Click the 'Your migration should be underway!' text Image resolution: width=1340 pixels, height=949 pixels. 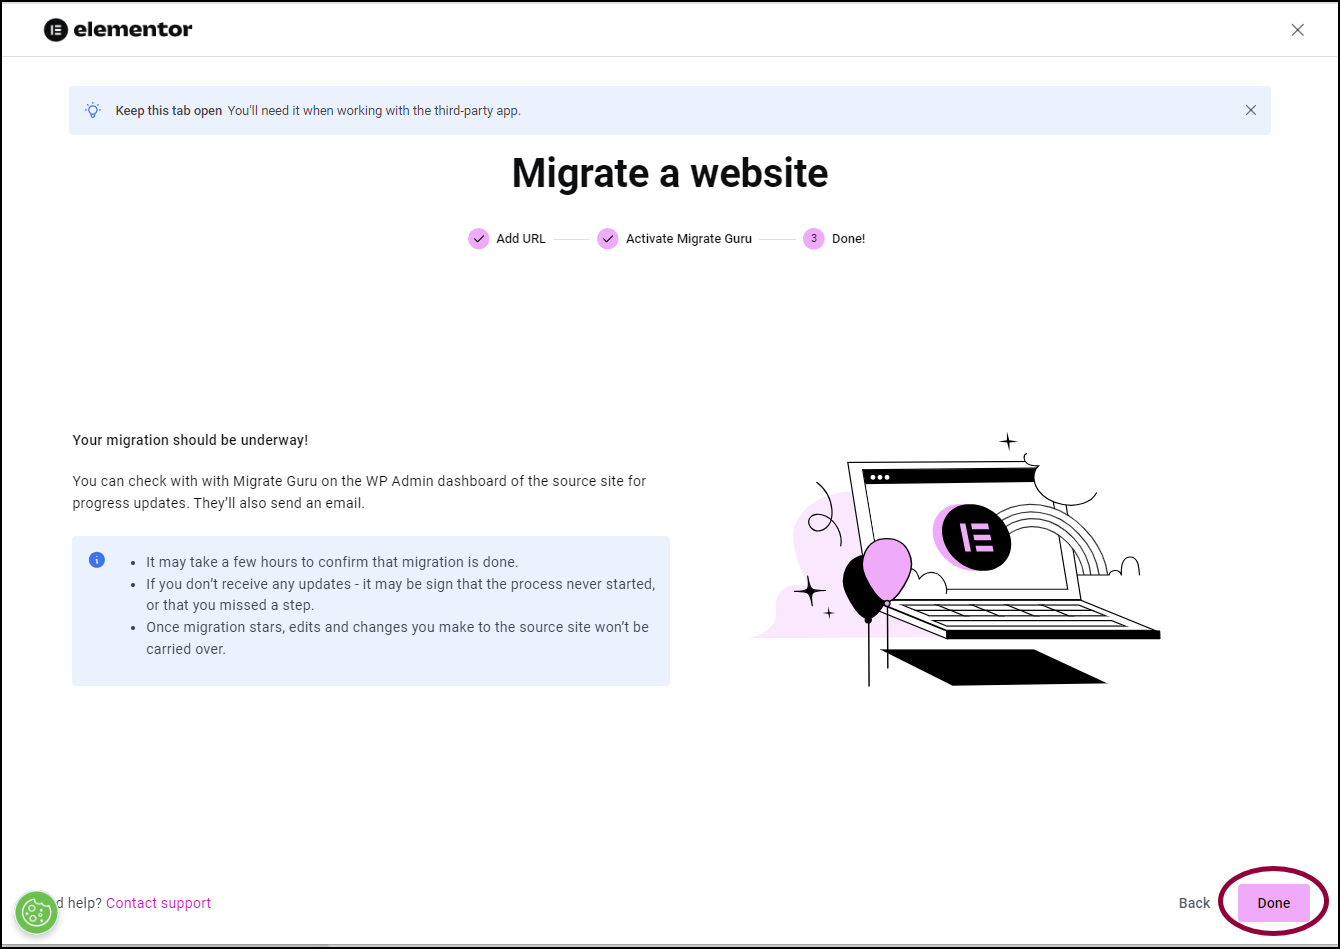click(x=190, y=440)
